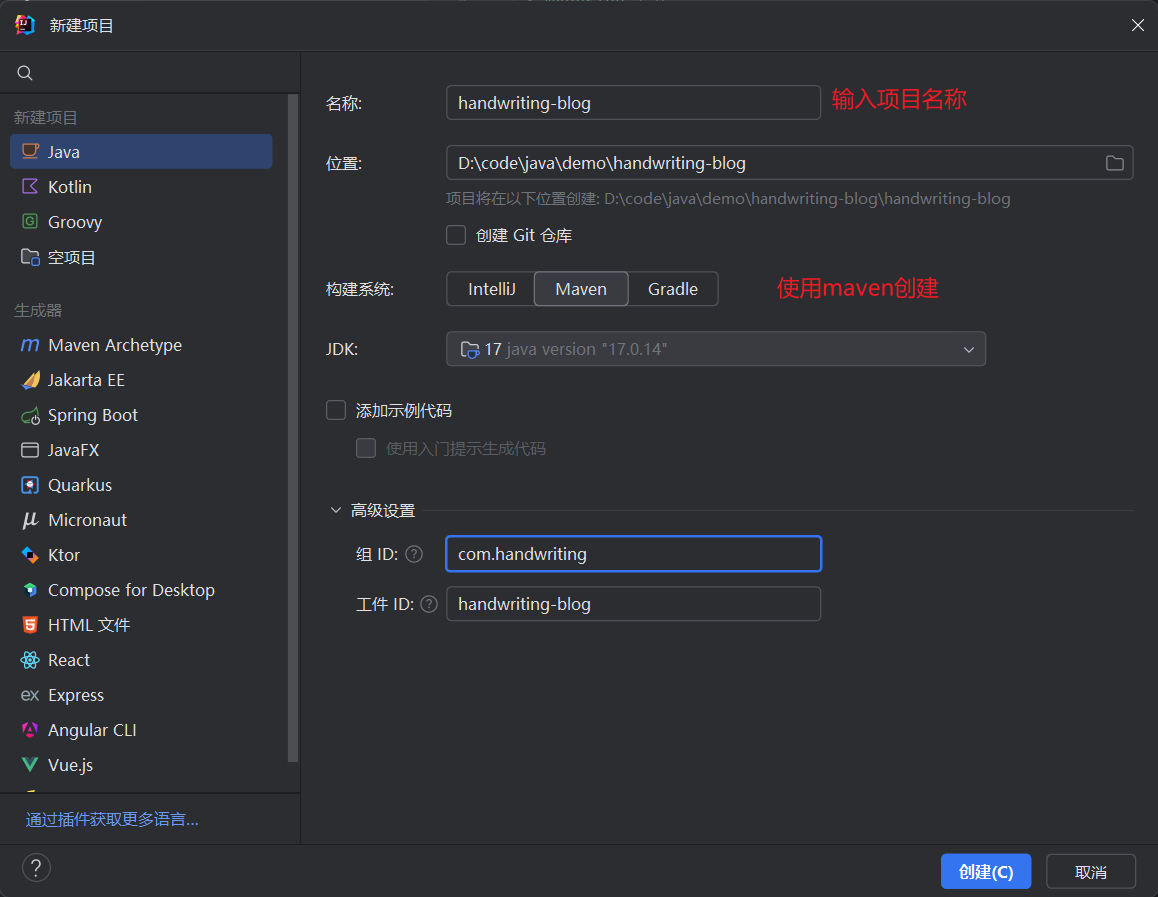Open the 通过插件获取更多语言 link

point(112,820)
